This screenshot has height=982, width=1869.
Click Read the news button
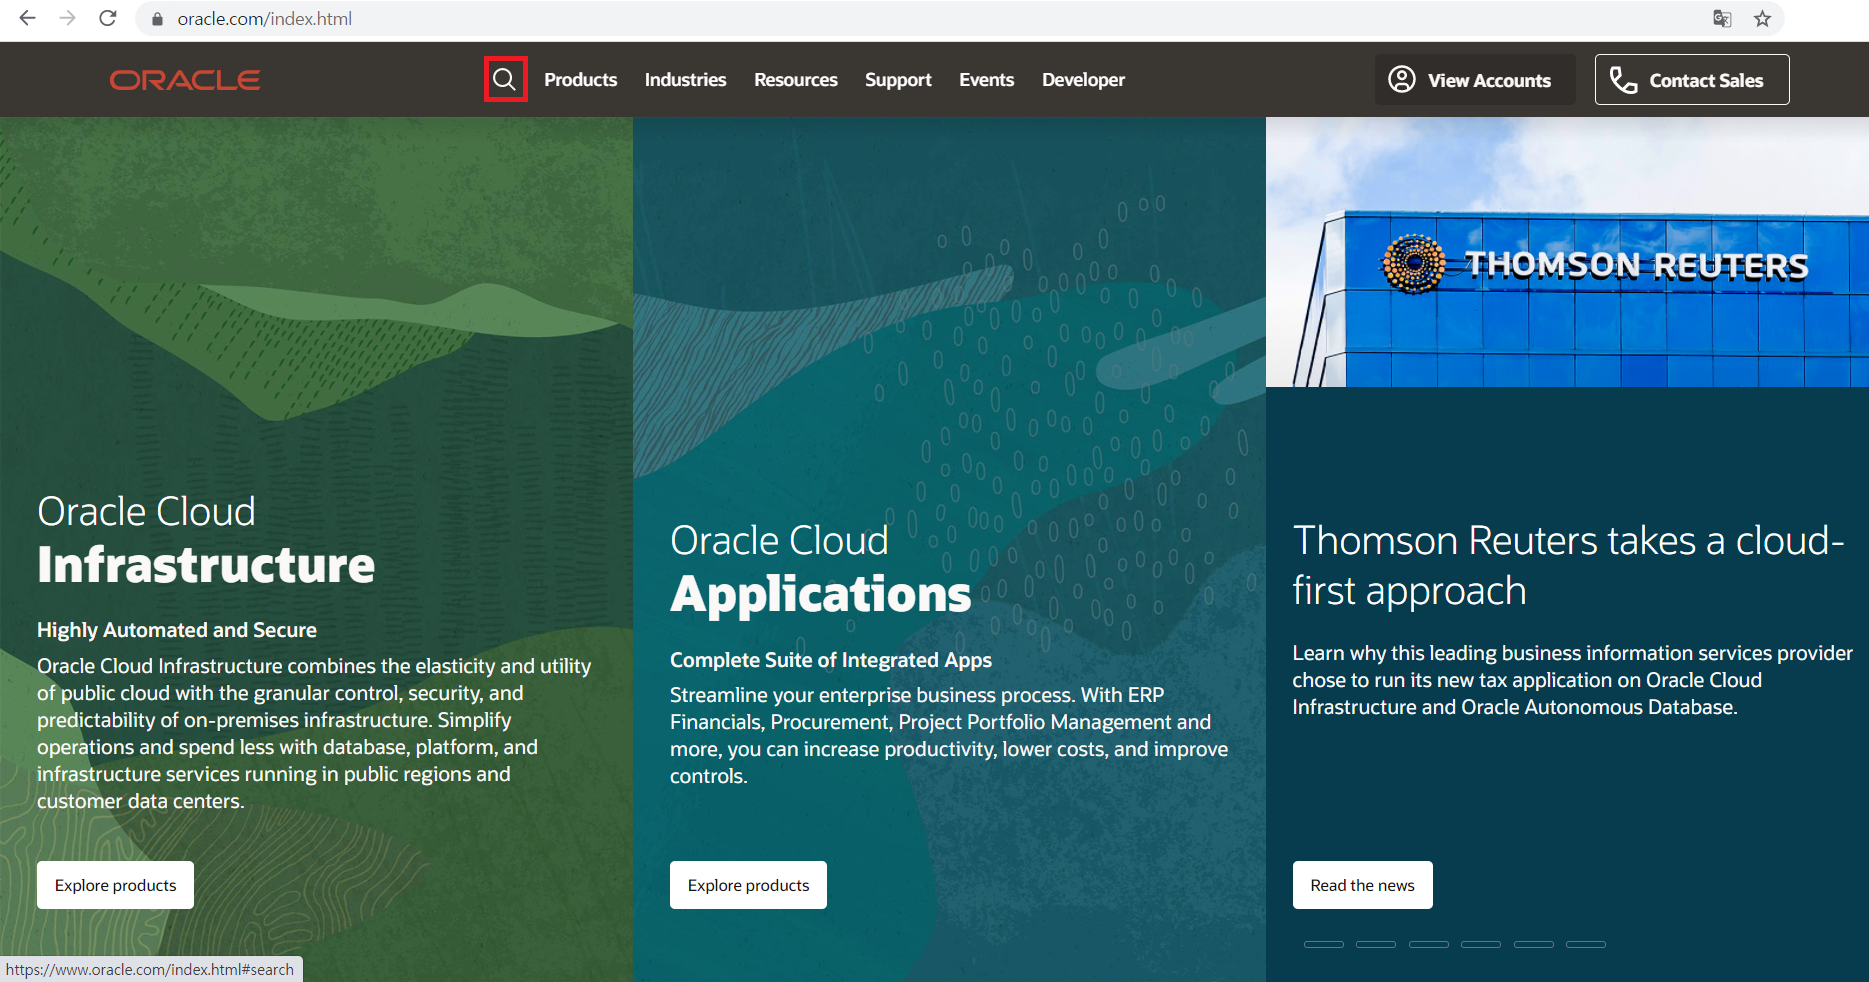(1362, 885)
